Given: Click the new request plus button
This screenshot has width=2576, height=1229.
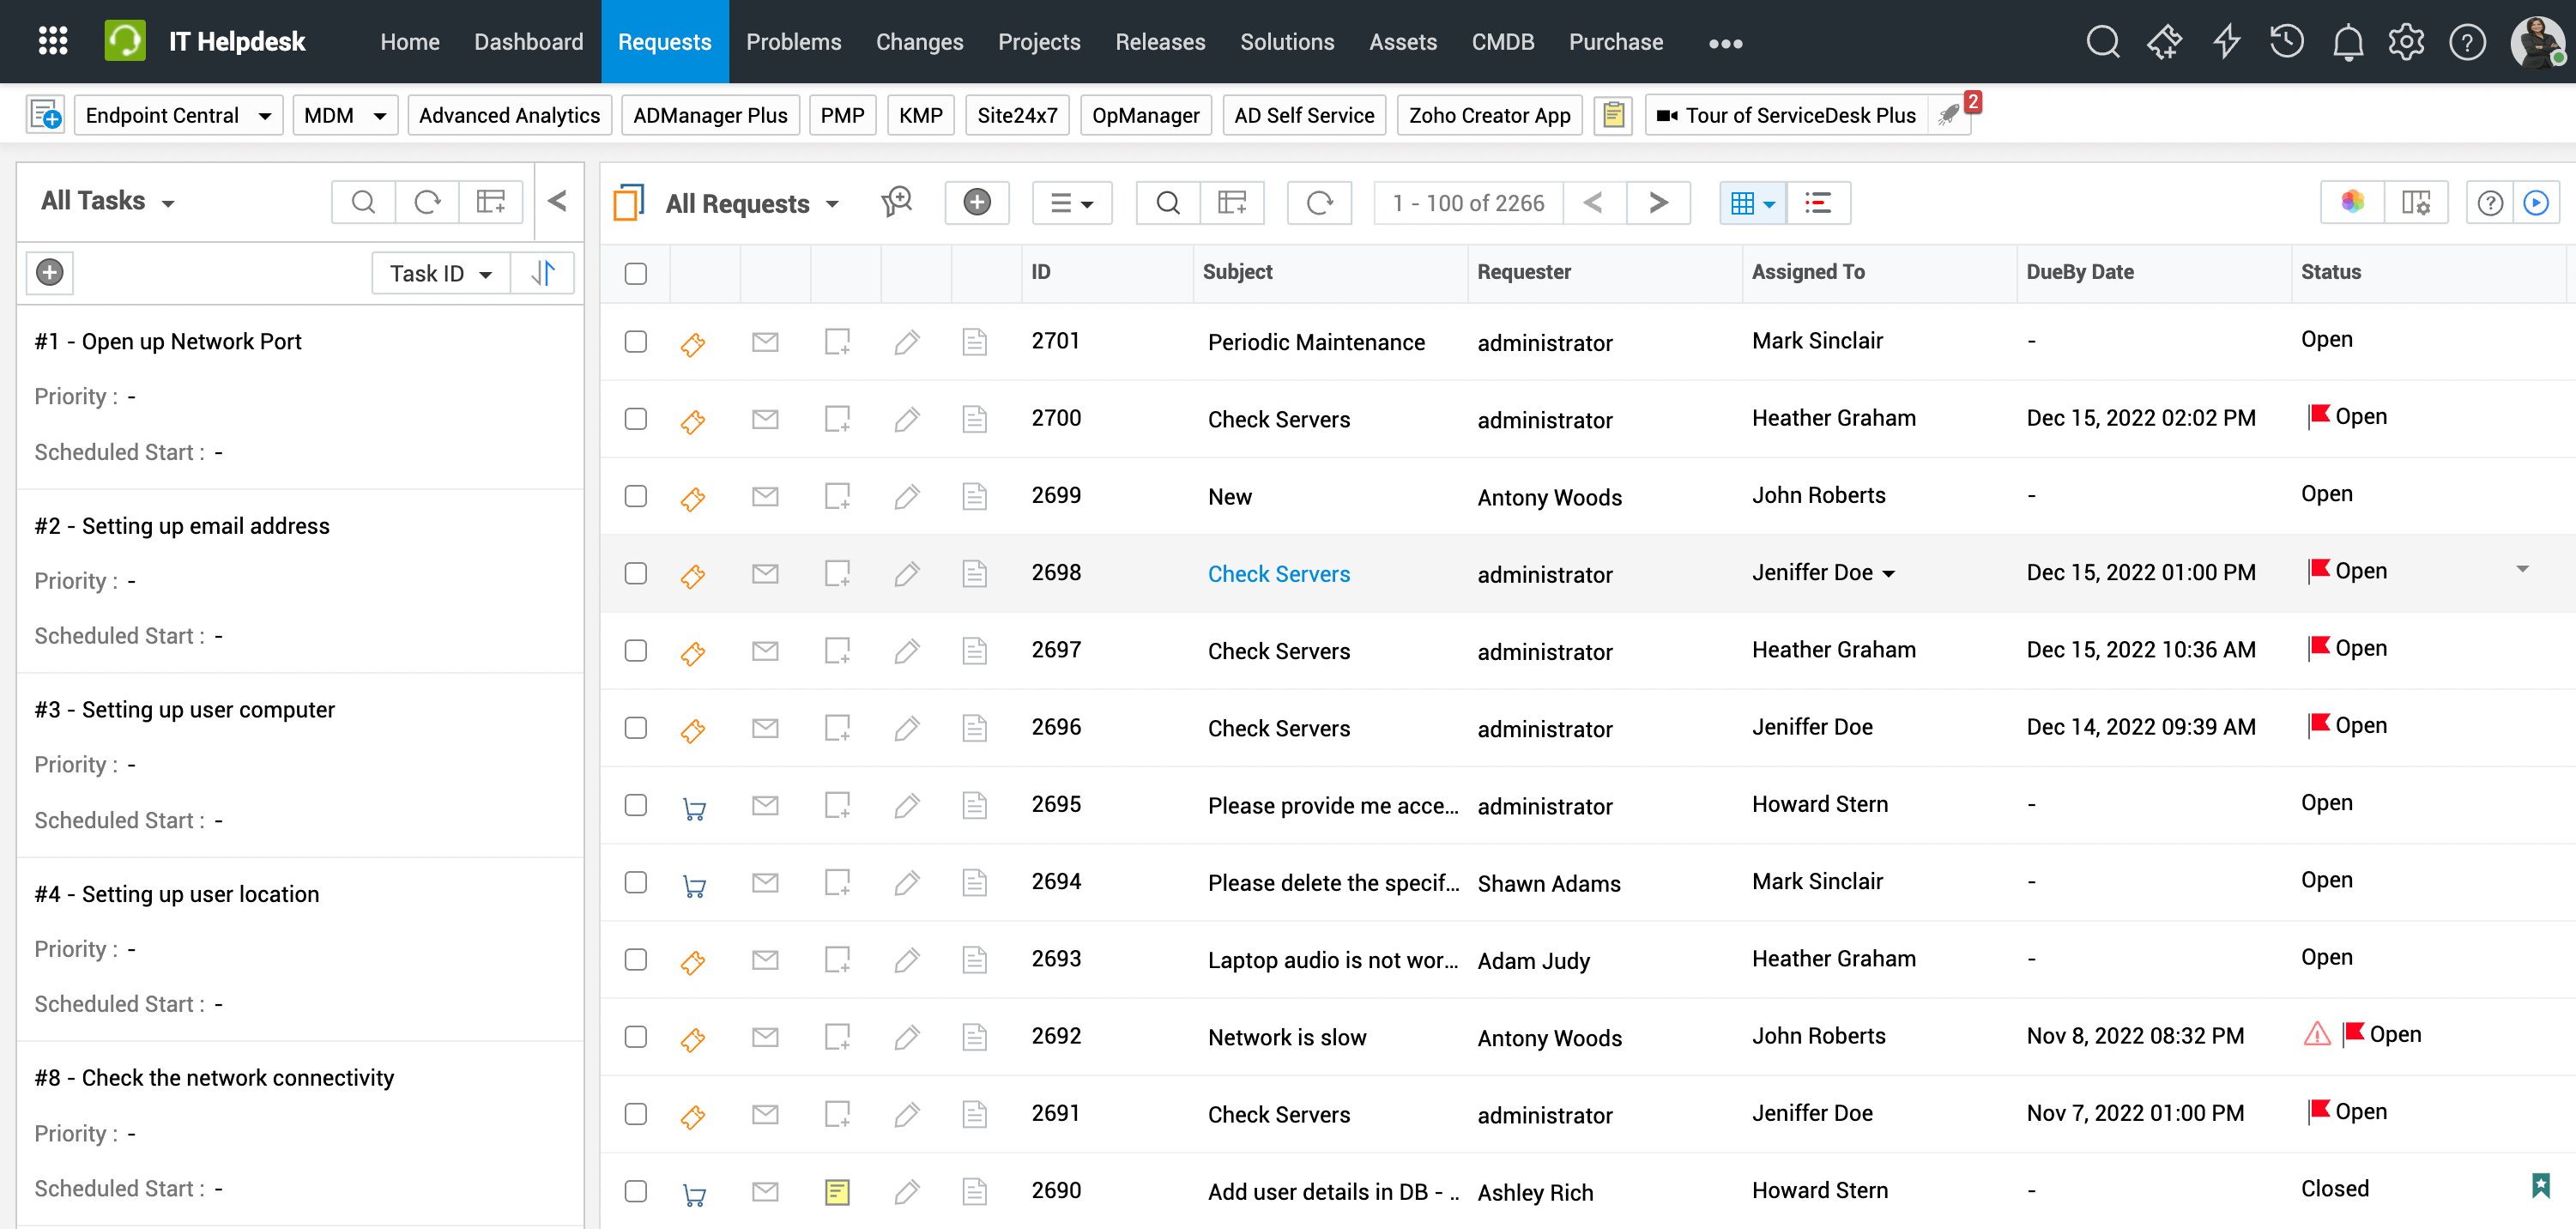Looking at the screenshot, I should 976,203.
